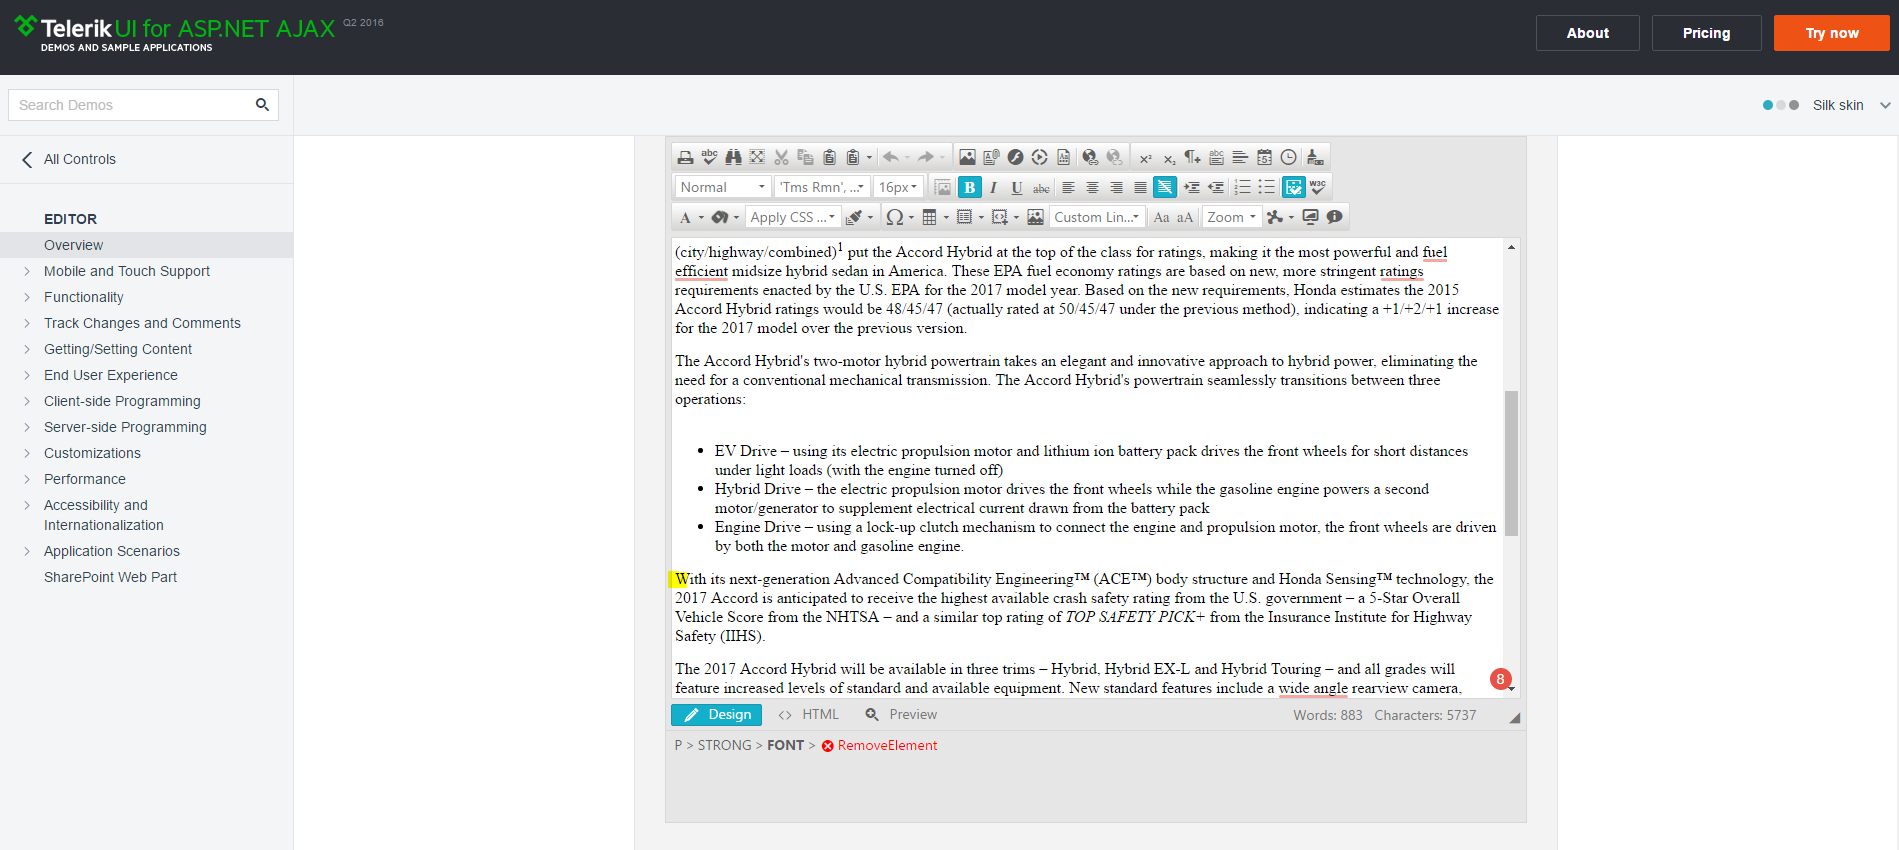Click the Remove Link (unlink) icon
This screenshot has width=1899, height=850.
(x=1114, y=157)
